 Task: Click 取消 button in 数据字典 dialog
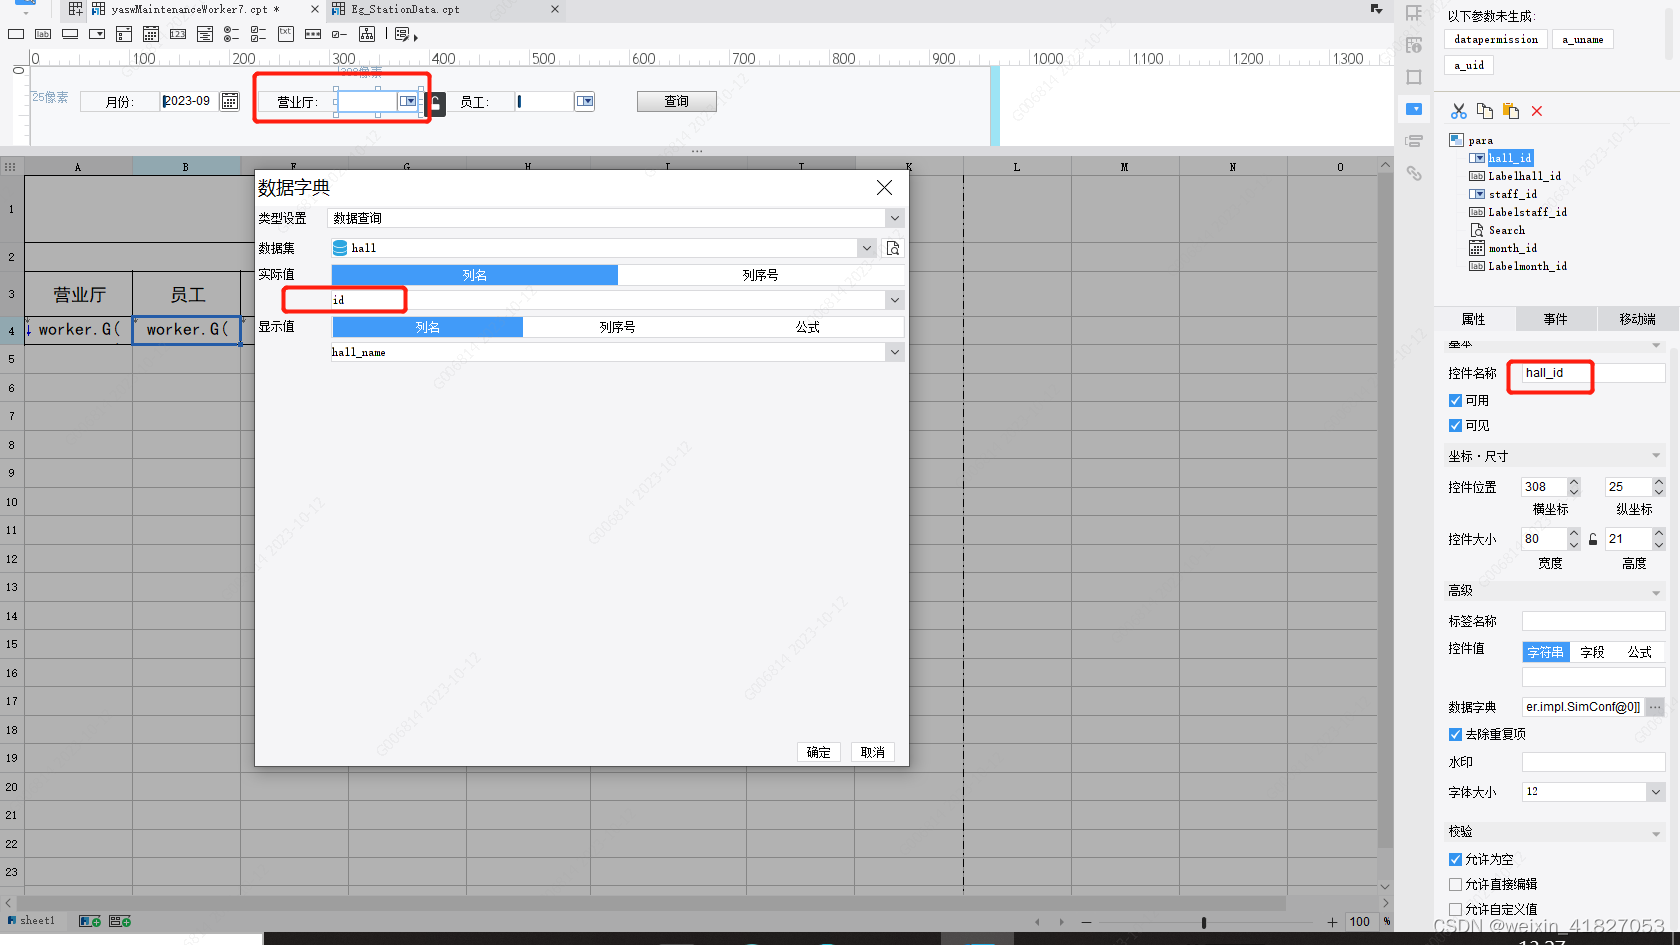tap(873, 752)
